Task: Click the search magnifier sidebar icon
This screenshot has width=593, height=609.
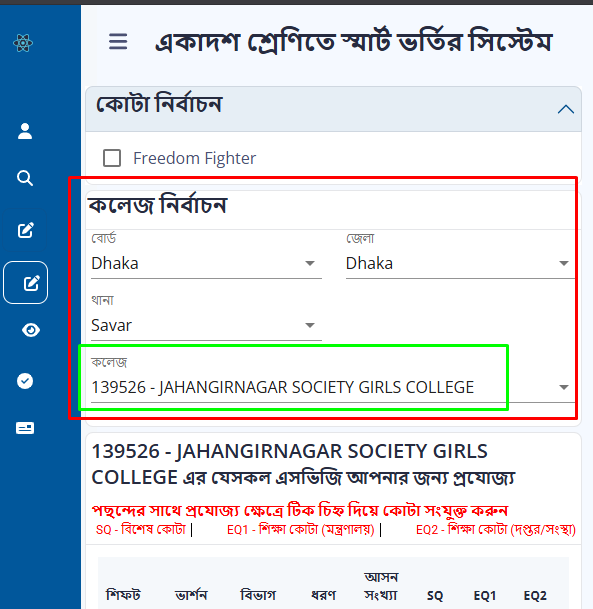Action: (x=25, y=178)
